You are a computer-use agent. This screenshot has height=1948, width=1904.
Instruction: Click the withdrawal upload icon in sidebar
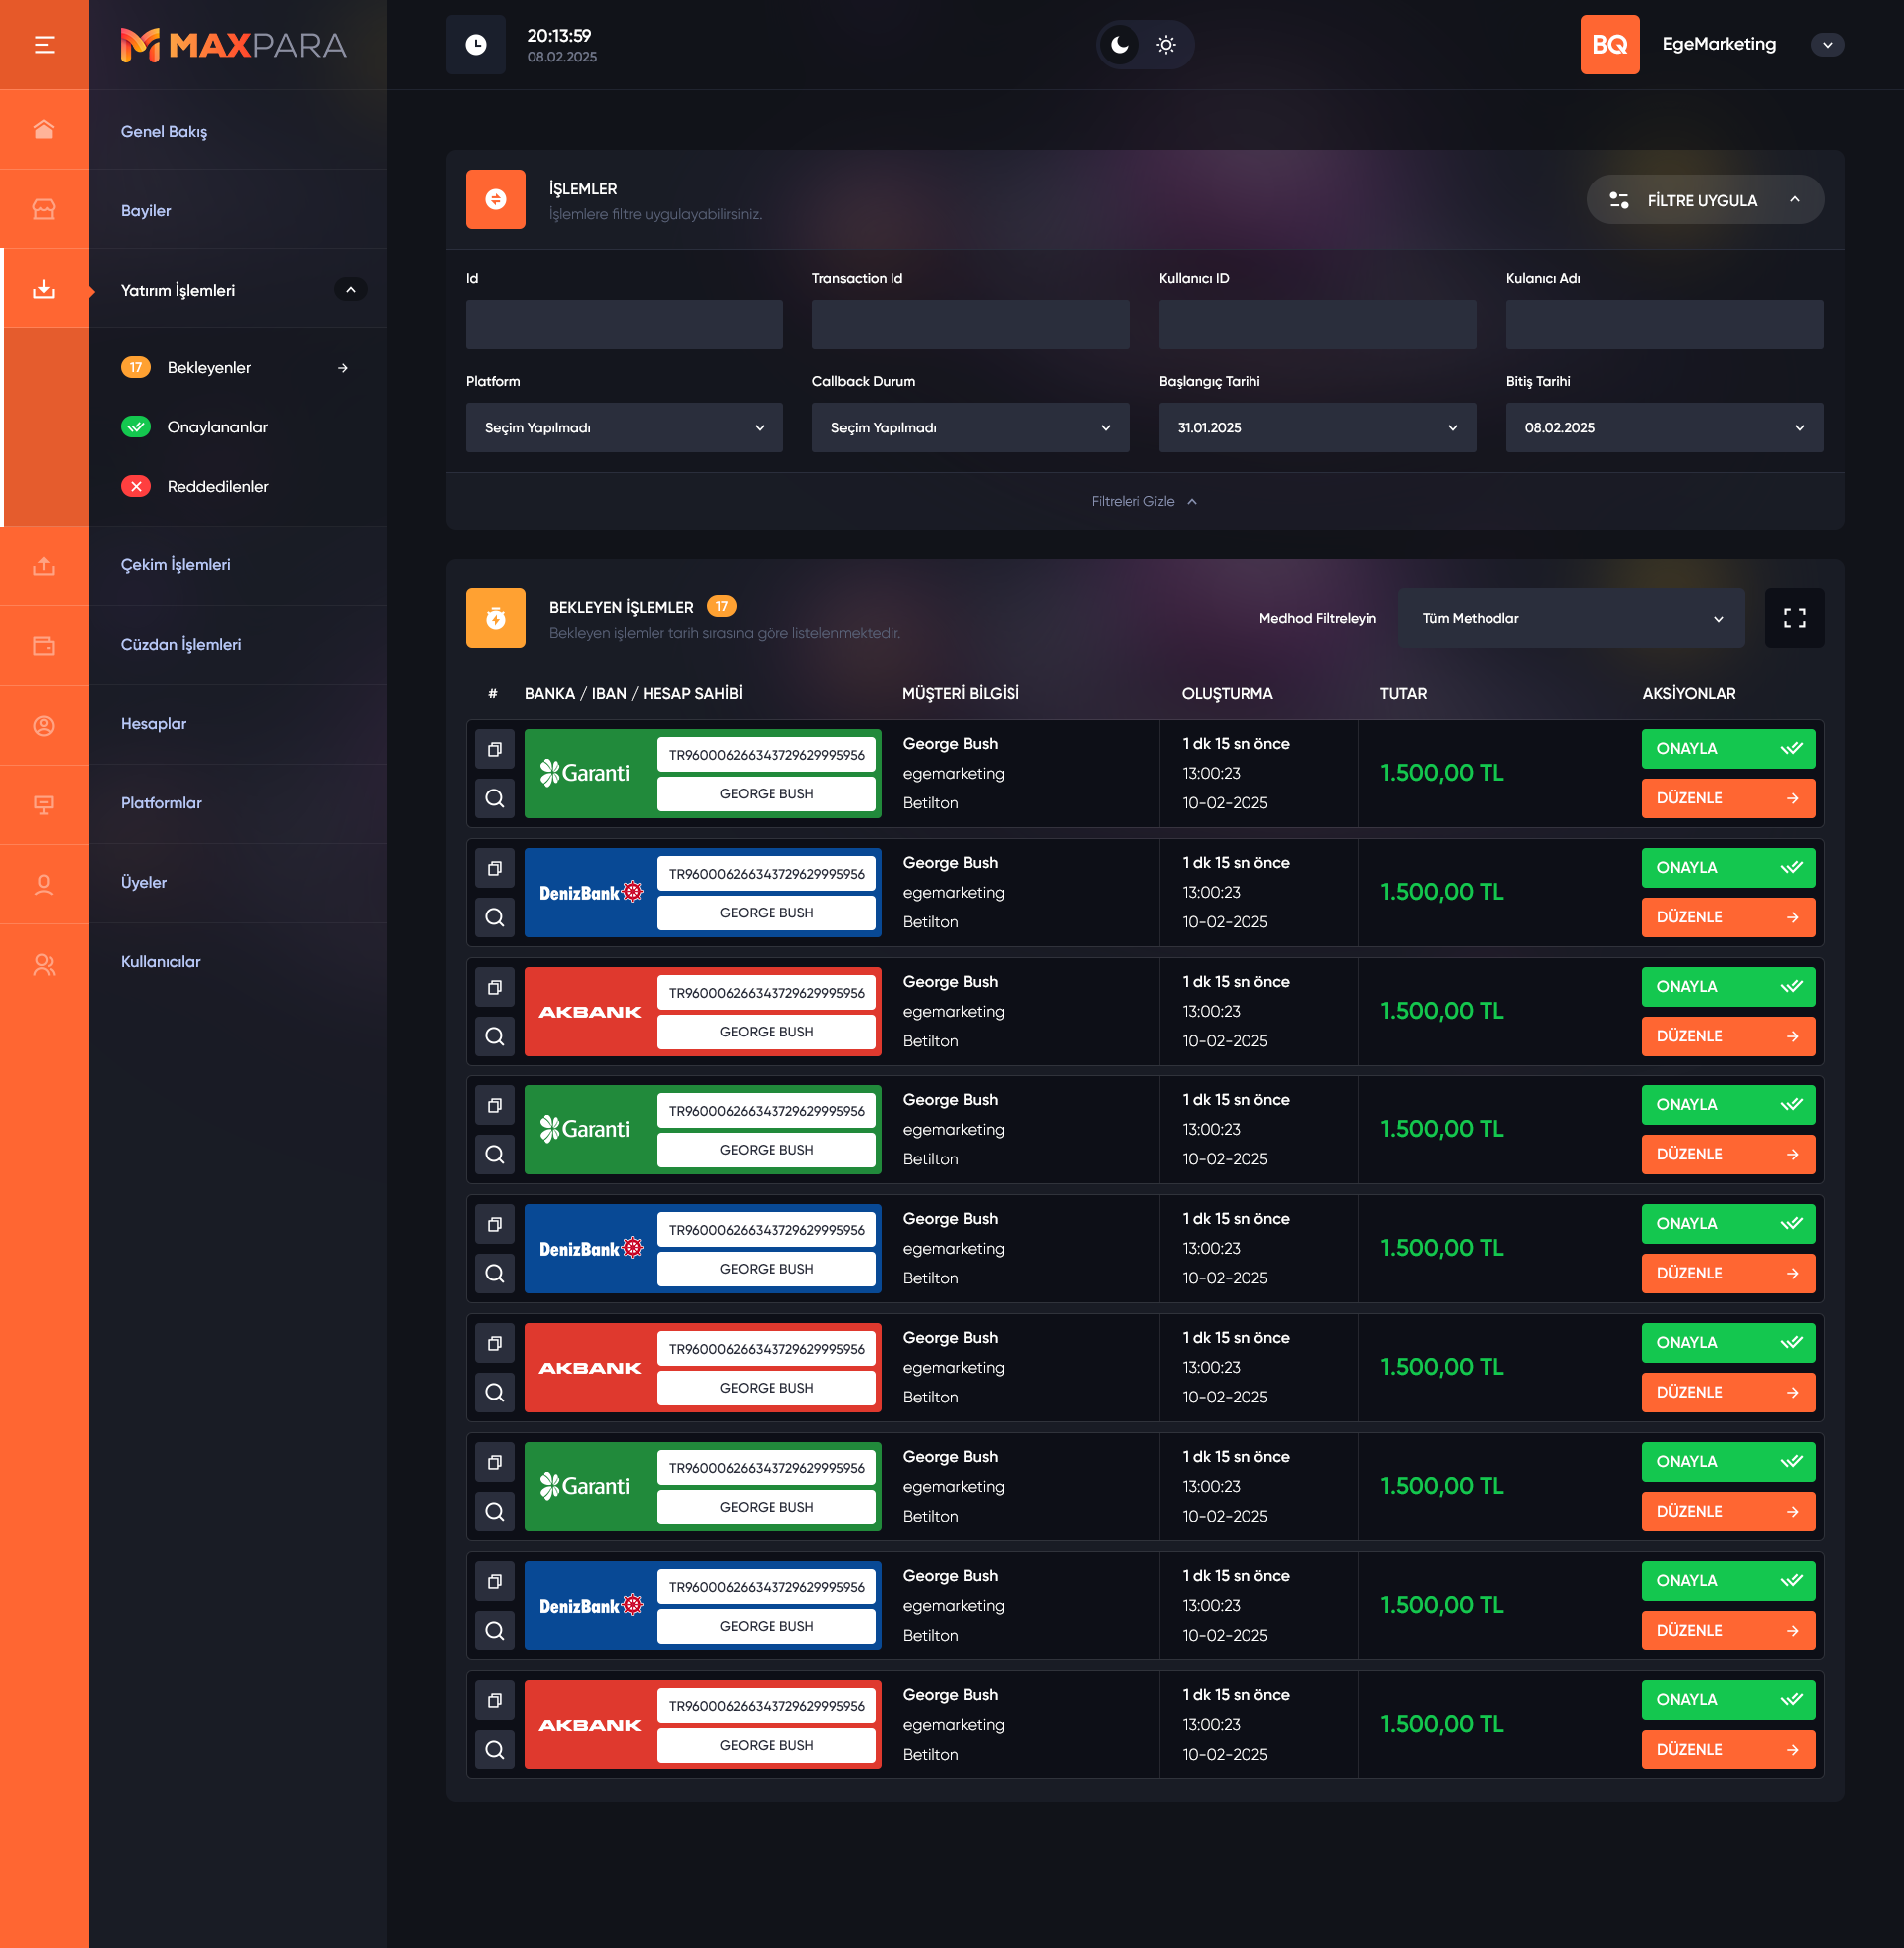coord(44,566)
